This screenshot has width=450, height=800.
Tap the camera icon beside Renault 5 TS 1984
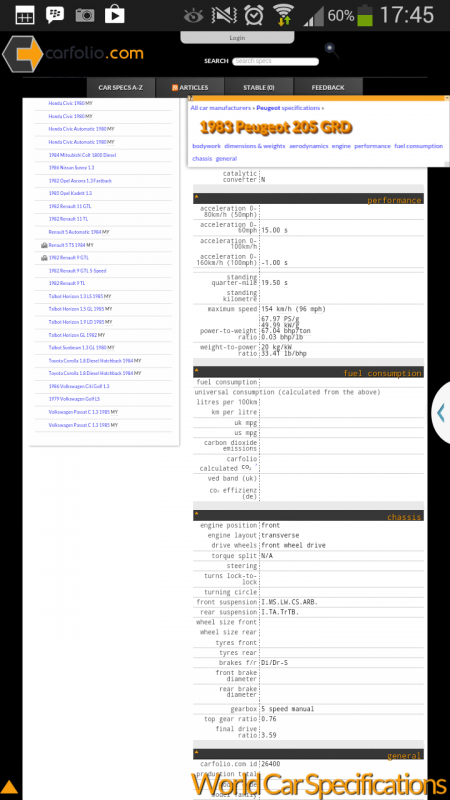[44, 245]
